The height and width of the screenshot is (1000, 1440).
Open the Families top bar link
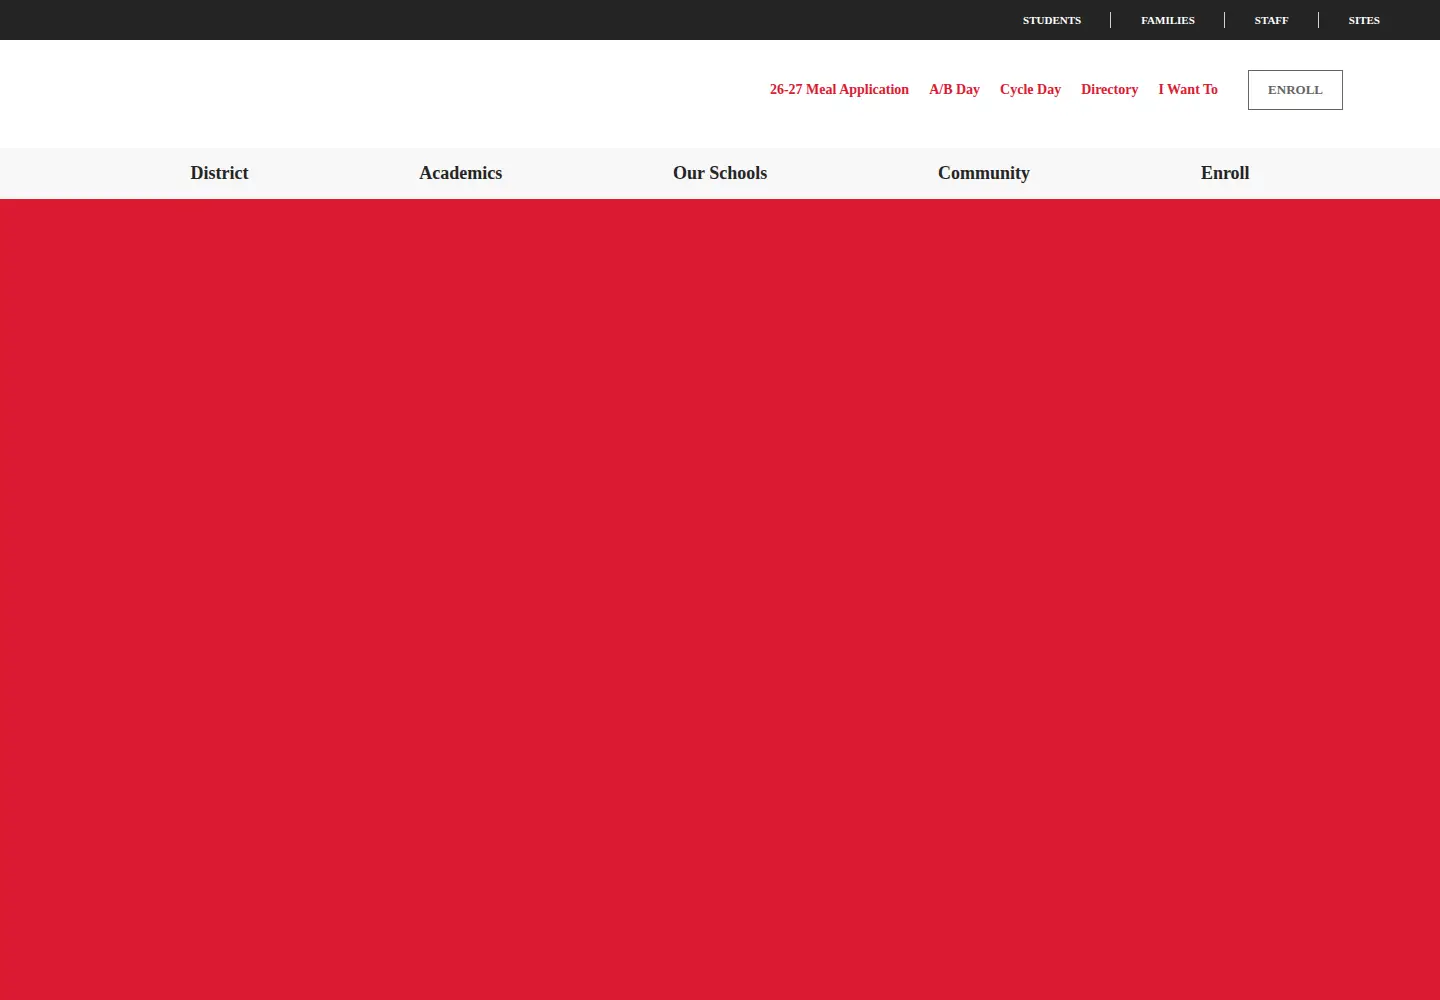tap(1167, 20)
